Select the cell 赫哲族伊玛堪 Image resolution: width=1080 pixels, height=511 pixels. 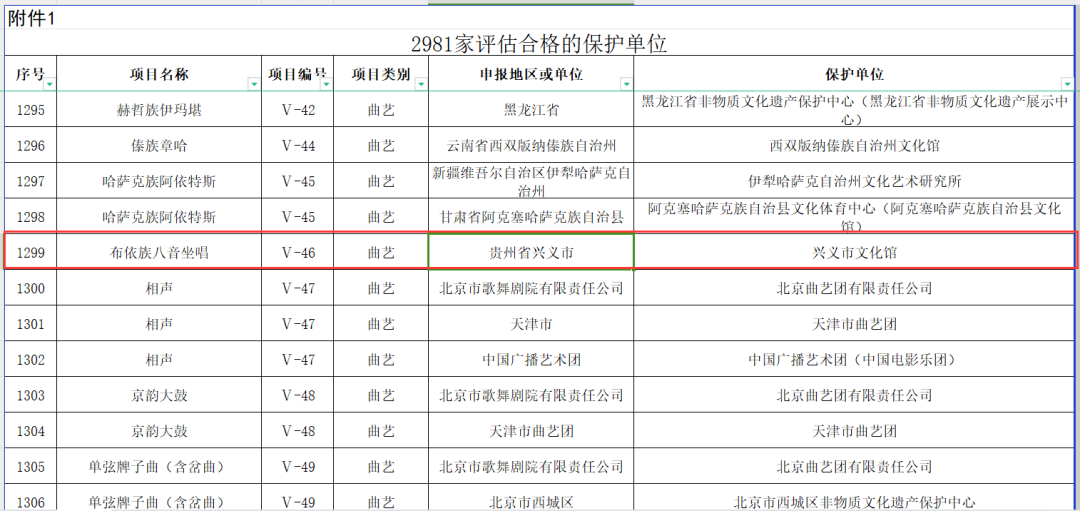pos(159,110)
